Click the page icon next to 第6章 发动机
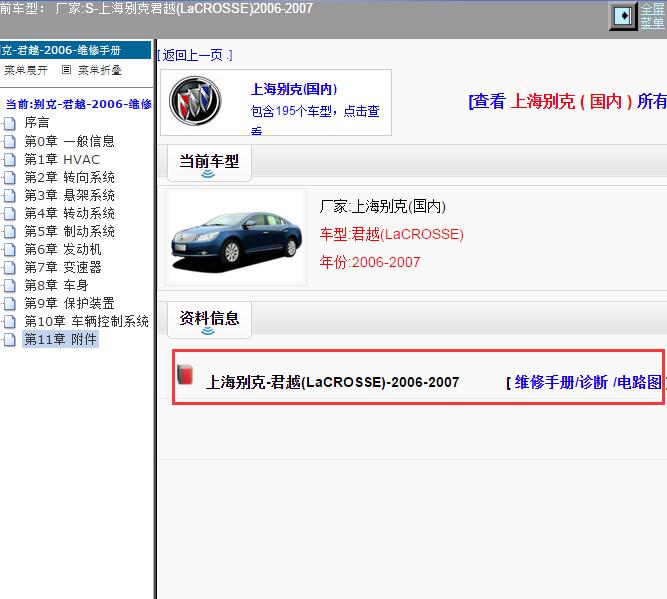The image size is (667, 599). pos(9,250)
